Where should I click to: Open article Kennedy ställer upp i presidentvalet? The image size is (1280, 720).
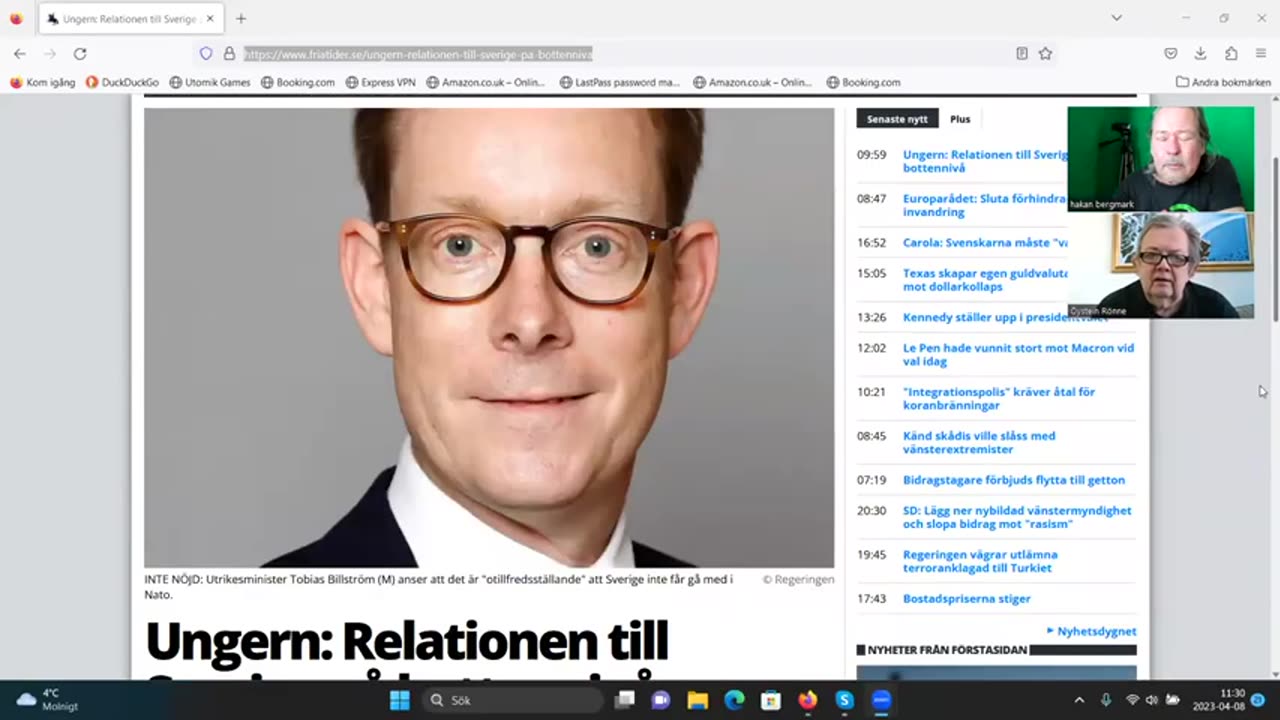(1006, 317)
